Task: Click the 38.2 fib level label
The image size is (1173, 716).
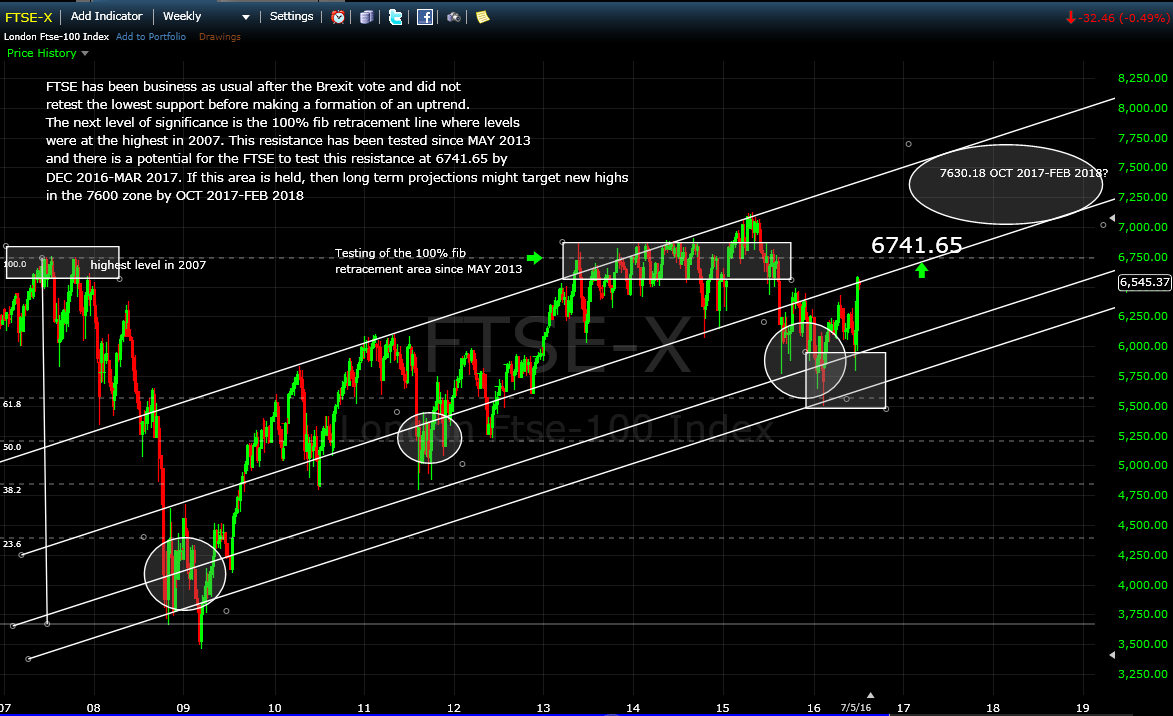Action: 12,490
